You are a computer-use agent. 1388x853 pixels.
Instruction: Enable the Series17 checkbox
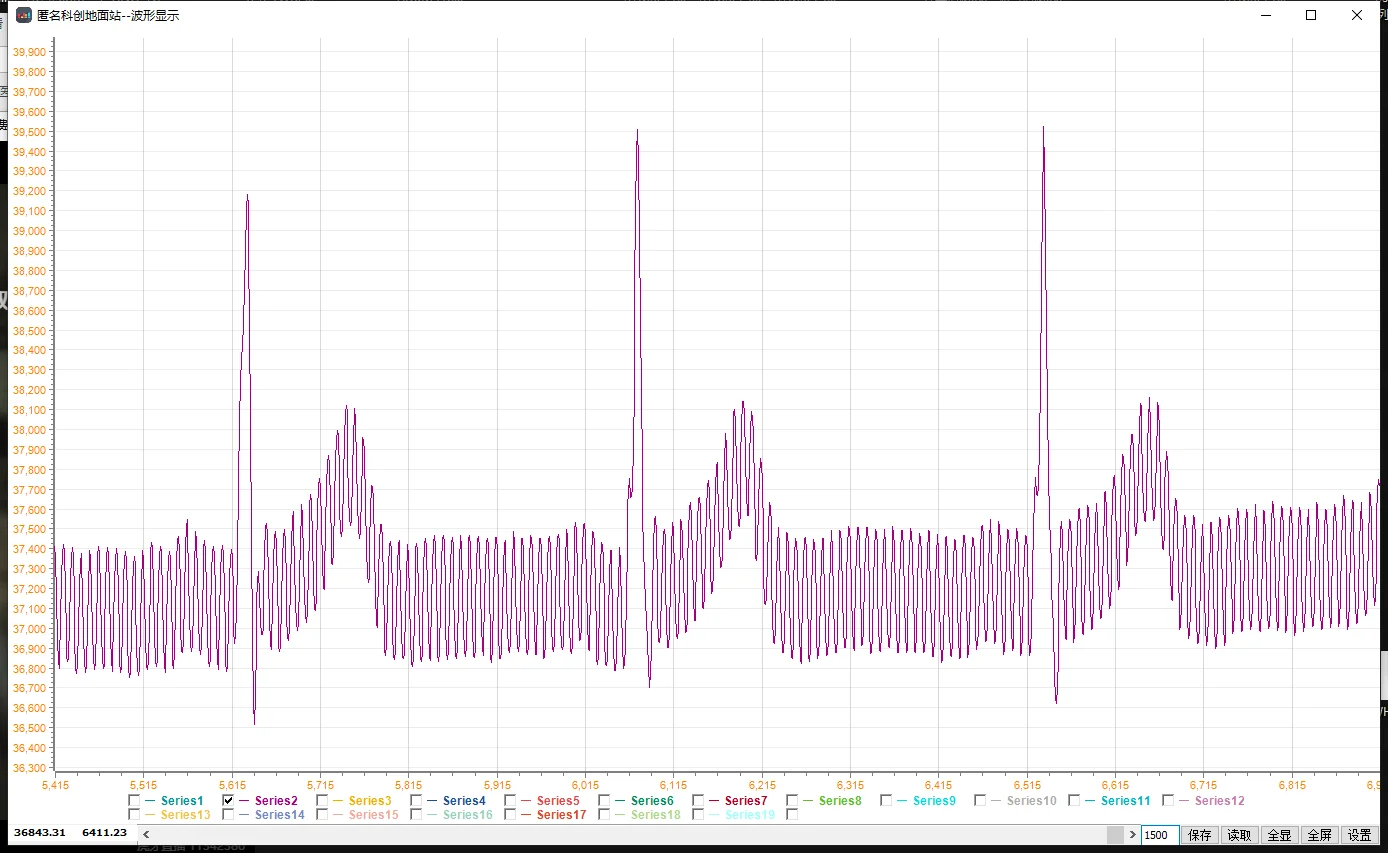(510, 814)
